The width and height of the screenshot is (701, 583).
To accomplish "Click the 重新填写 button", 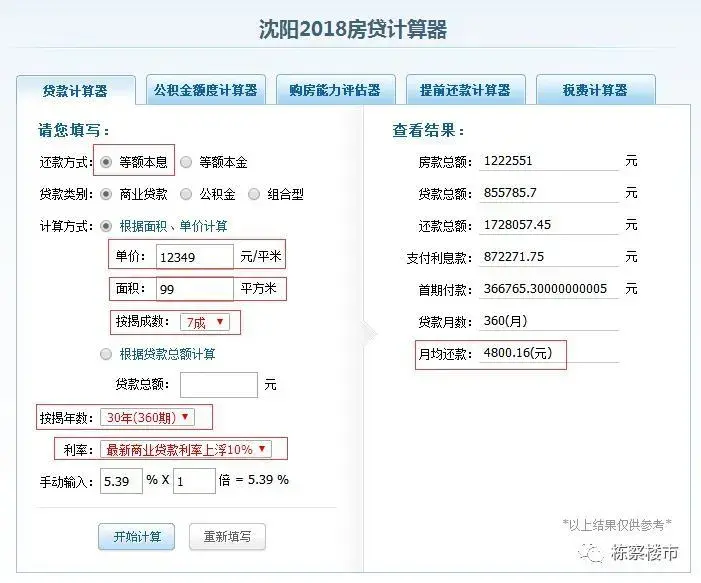I will point(227,537).
